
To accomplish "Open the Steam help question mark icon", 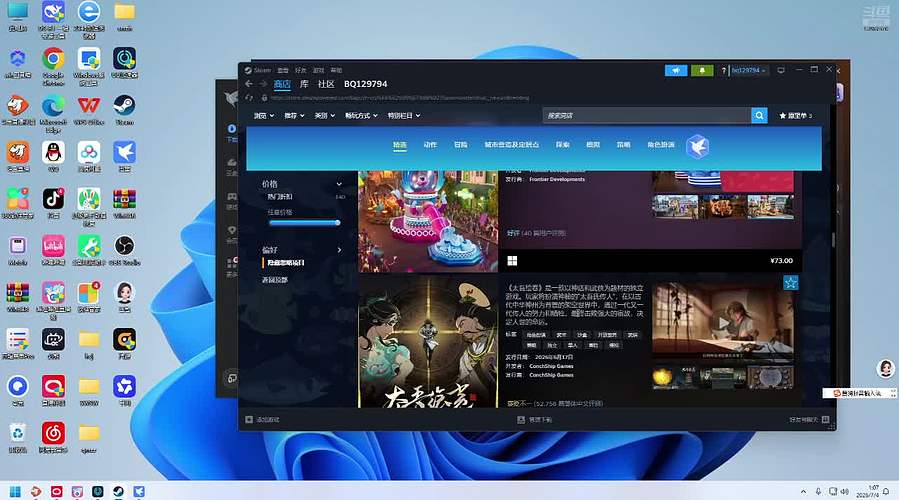I will [724, 71].
